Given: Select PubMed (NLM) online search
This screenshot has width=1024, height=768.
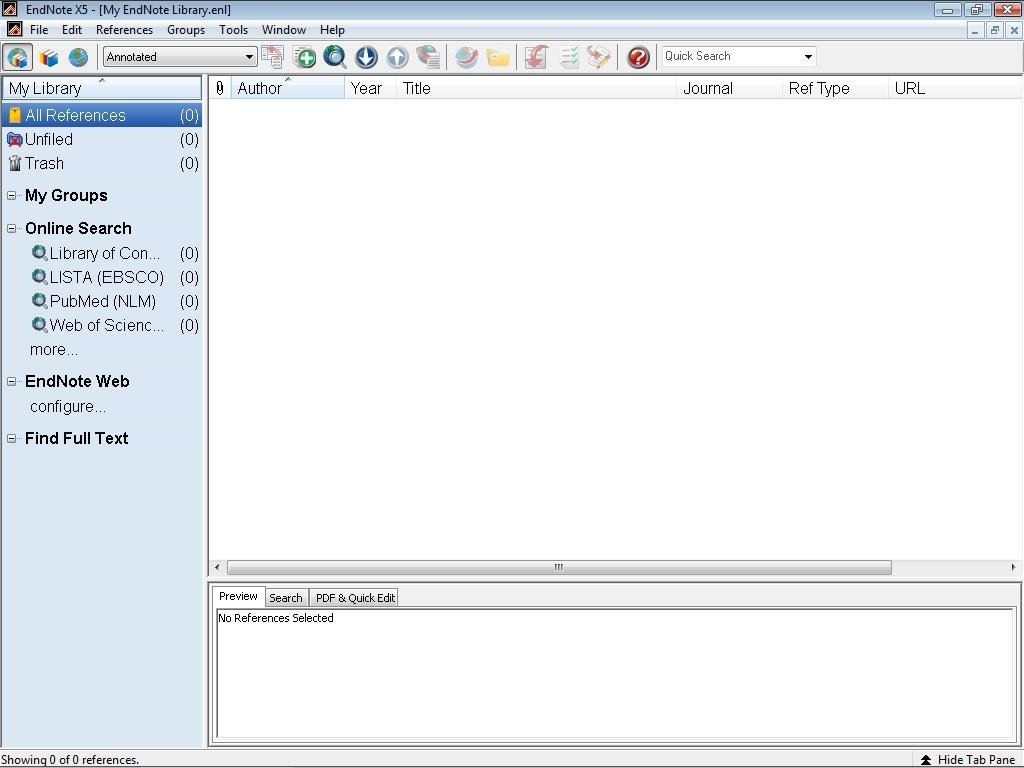Looking at the screenshot, I should [x=115, y=302].
